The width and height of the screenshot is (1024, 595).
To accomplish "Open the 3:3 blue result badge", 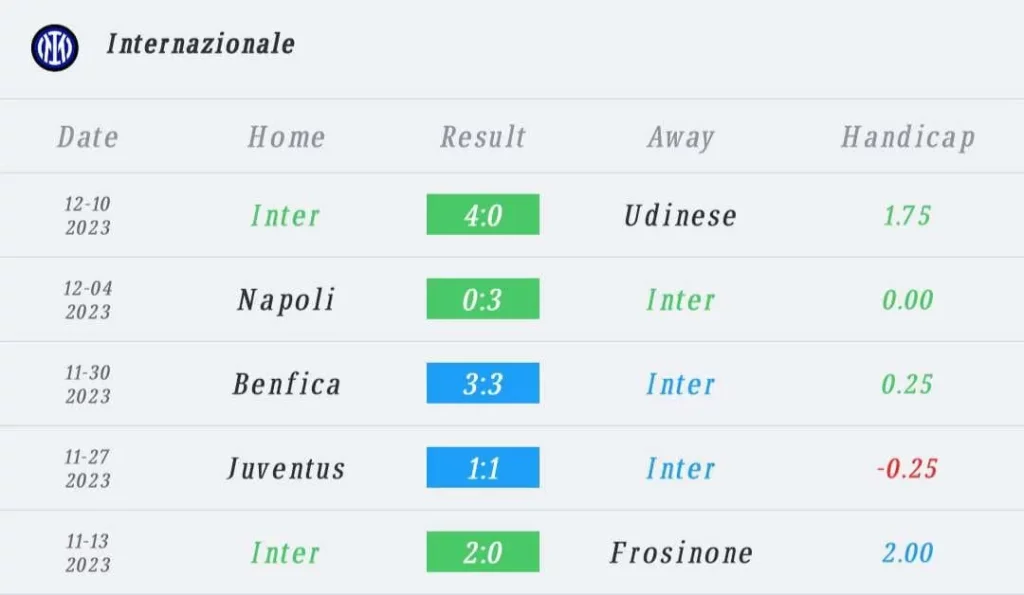I will pyautogui.click(x=483, y=383).
